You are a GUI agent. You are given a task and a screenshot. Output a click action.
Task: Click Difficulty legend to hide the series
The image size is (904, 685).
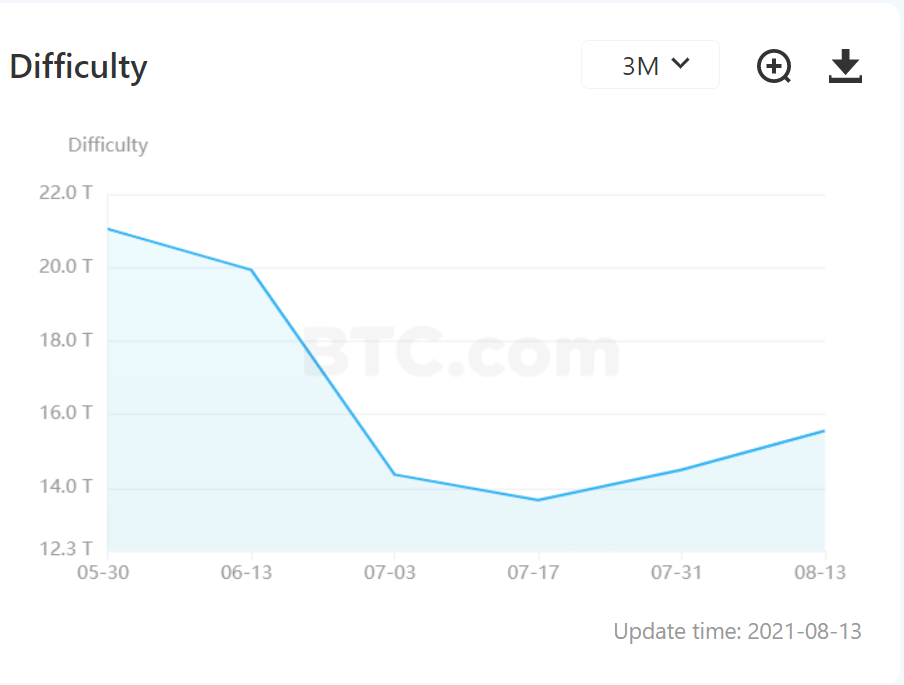click(108, 144)
